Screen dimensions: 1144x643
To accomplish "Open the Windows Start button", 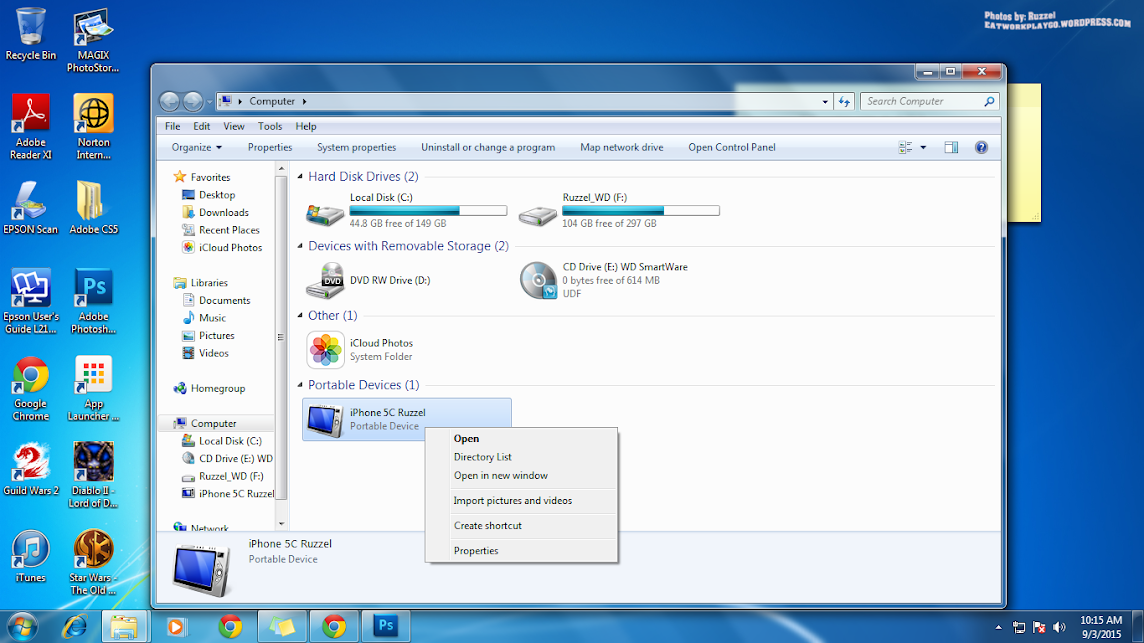I will (22, 627).
